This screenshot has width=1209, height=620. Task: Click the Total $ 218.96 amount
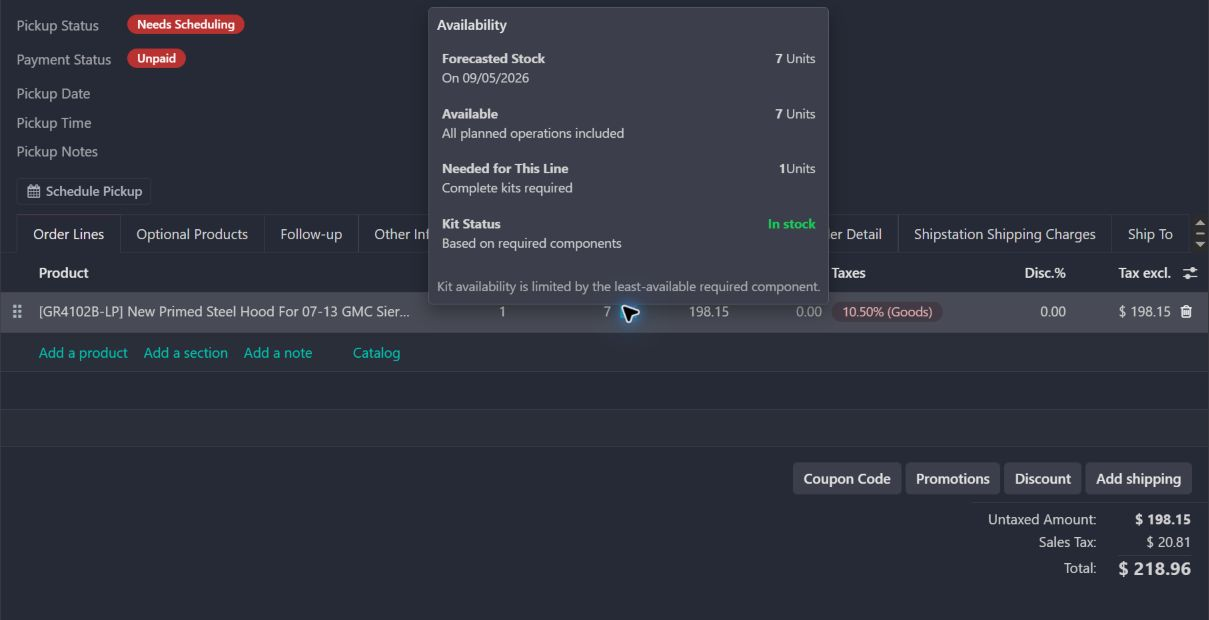(1154, 569)
